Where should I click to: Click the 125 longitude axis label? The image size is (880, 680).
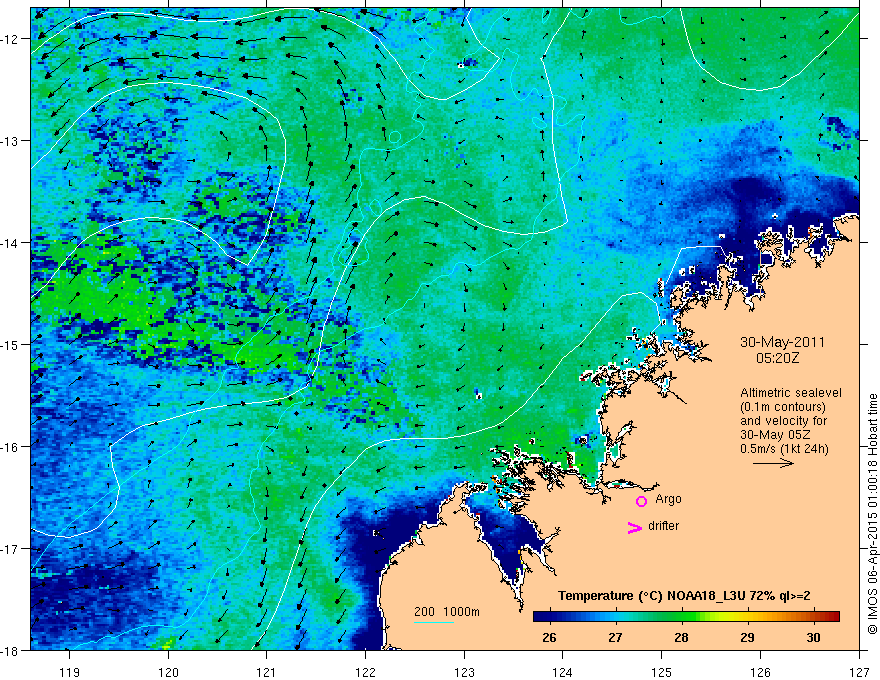coord(662,672)
